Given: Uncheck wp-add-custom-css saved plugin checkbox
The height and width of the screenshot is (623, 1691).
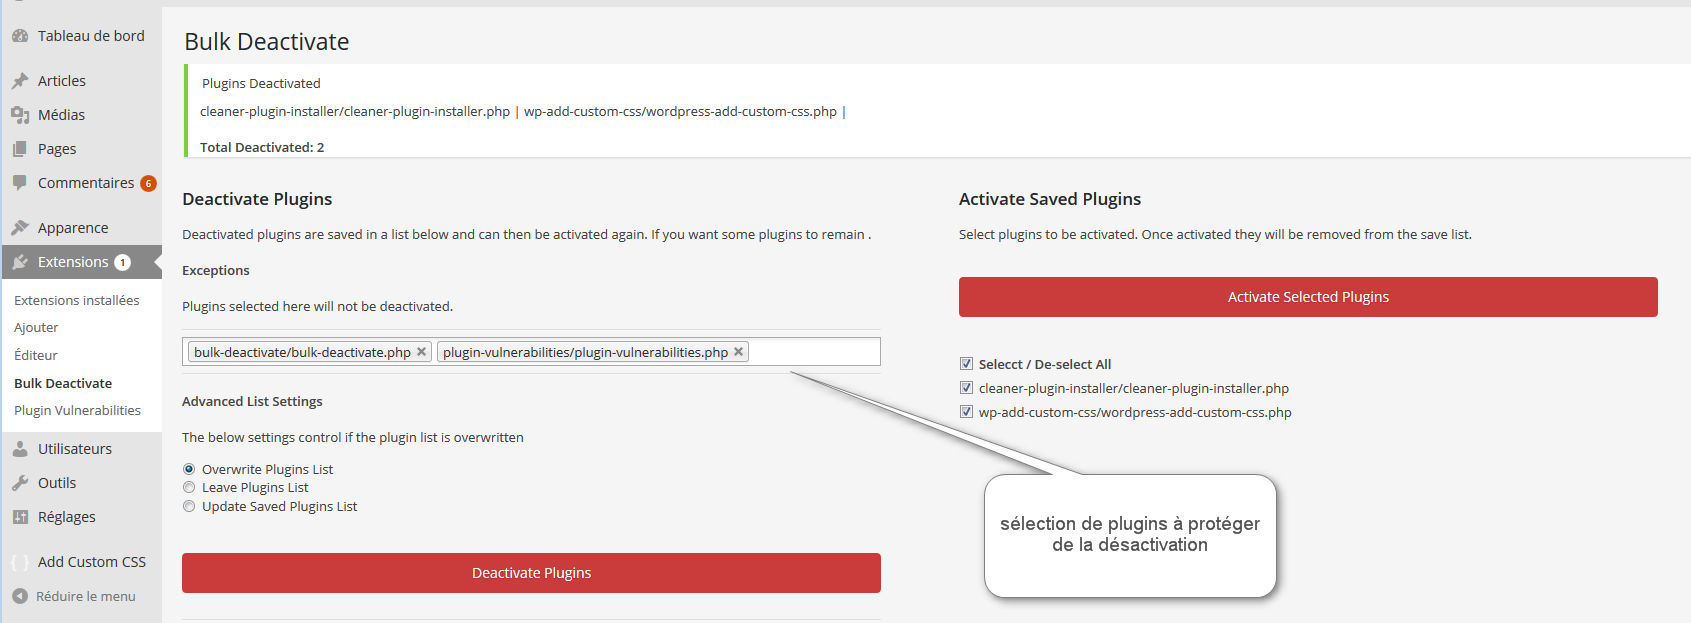Looking at the screenshot, I should [966, 412].
